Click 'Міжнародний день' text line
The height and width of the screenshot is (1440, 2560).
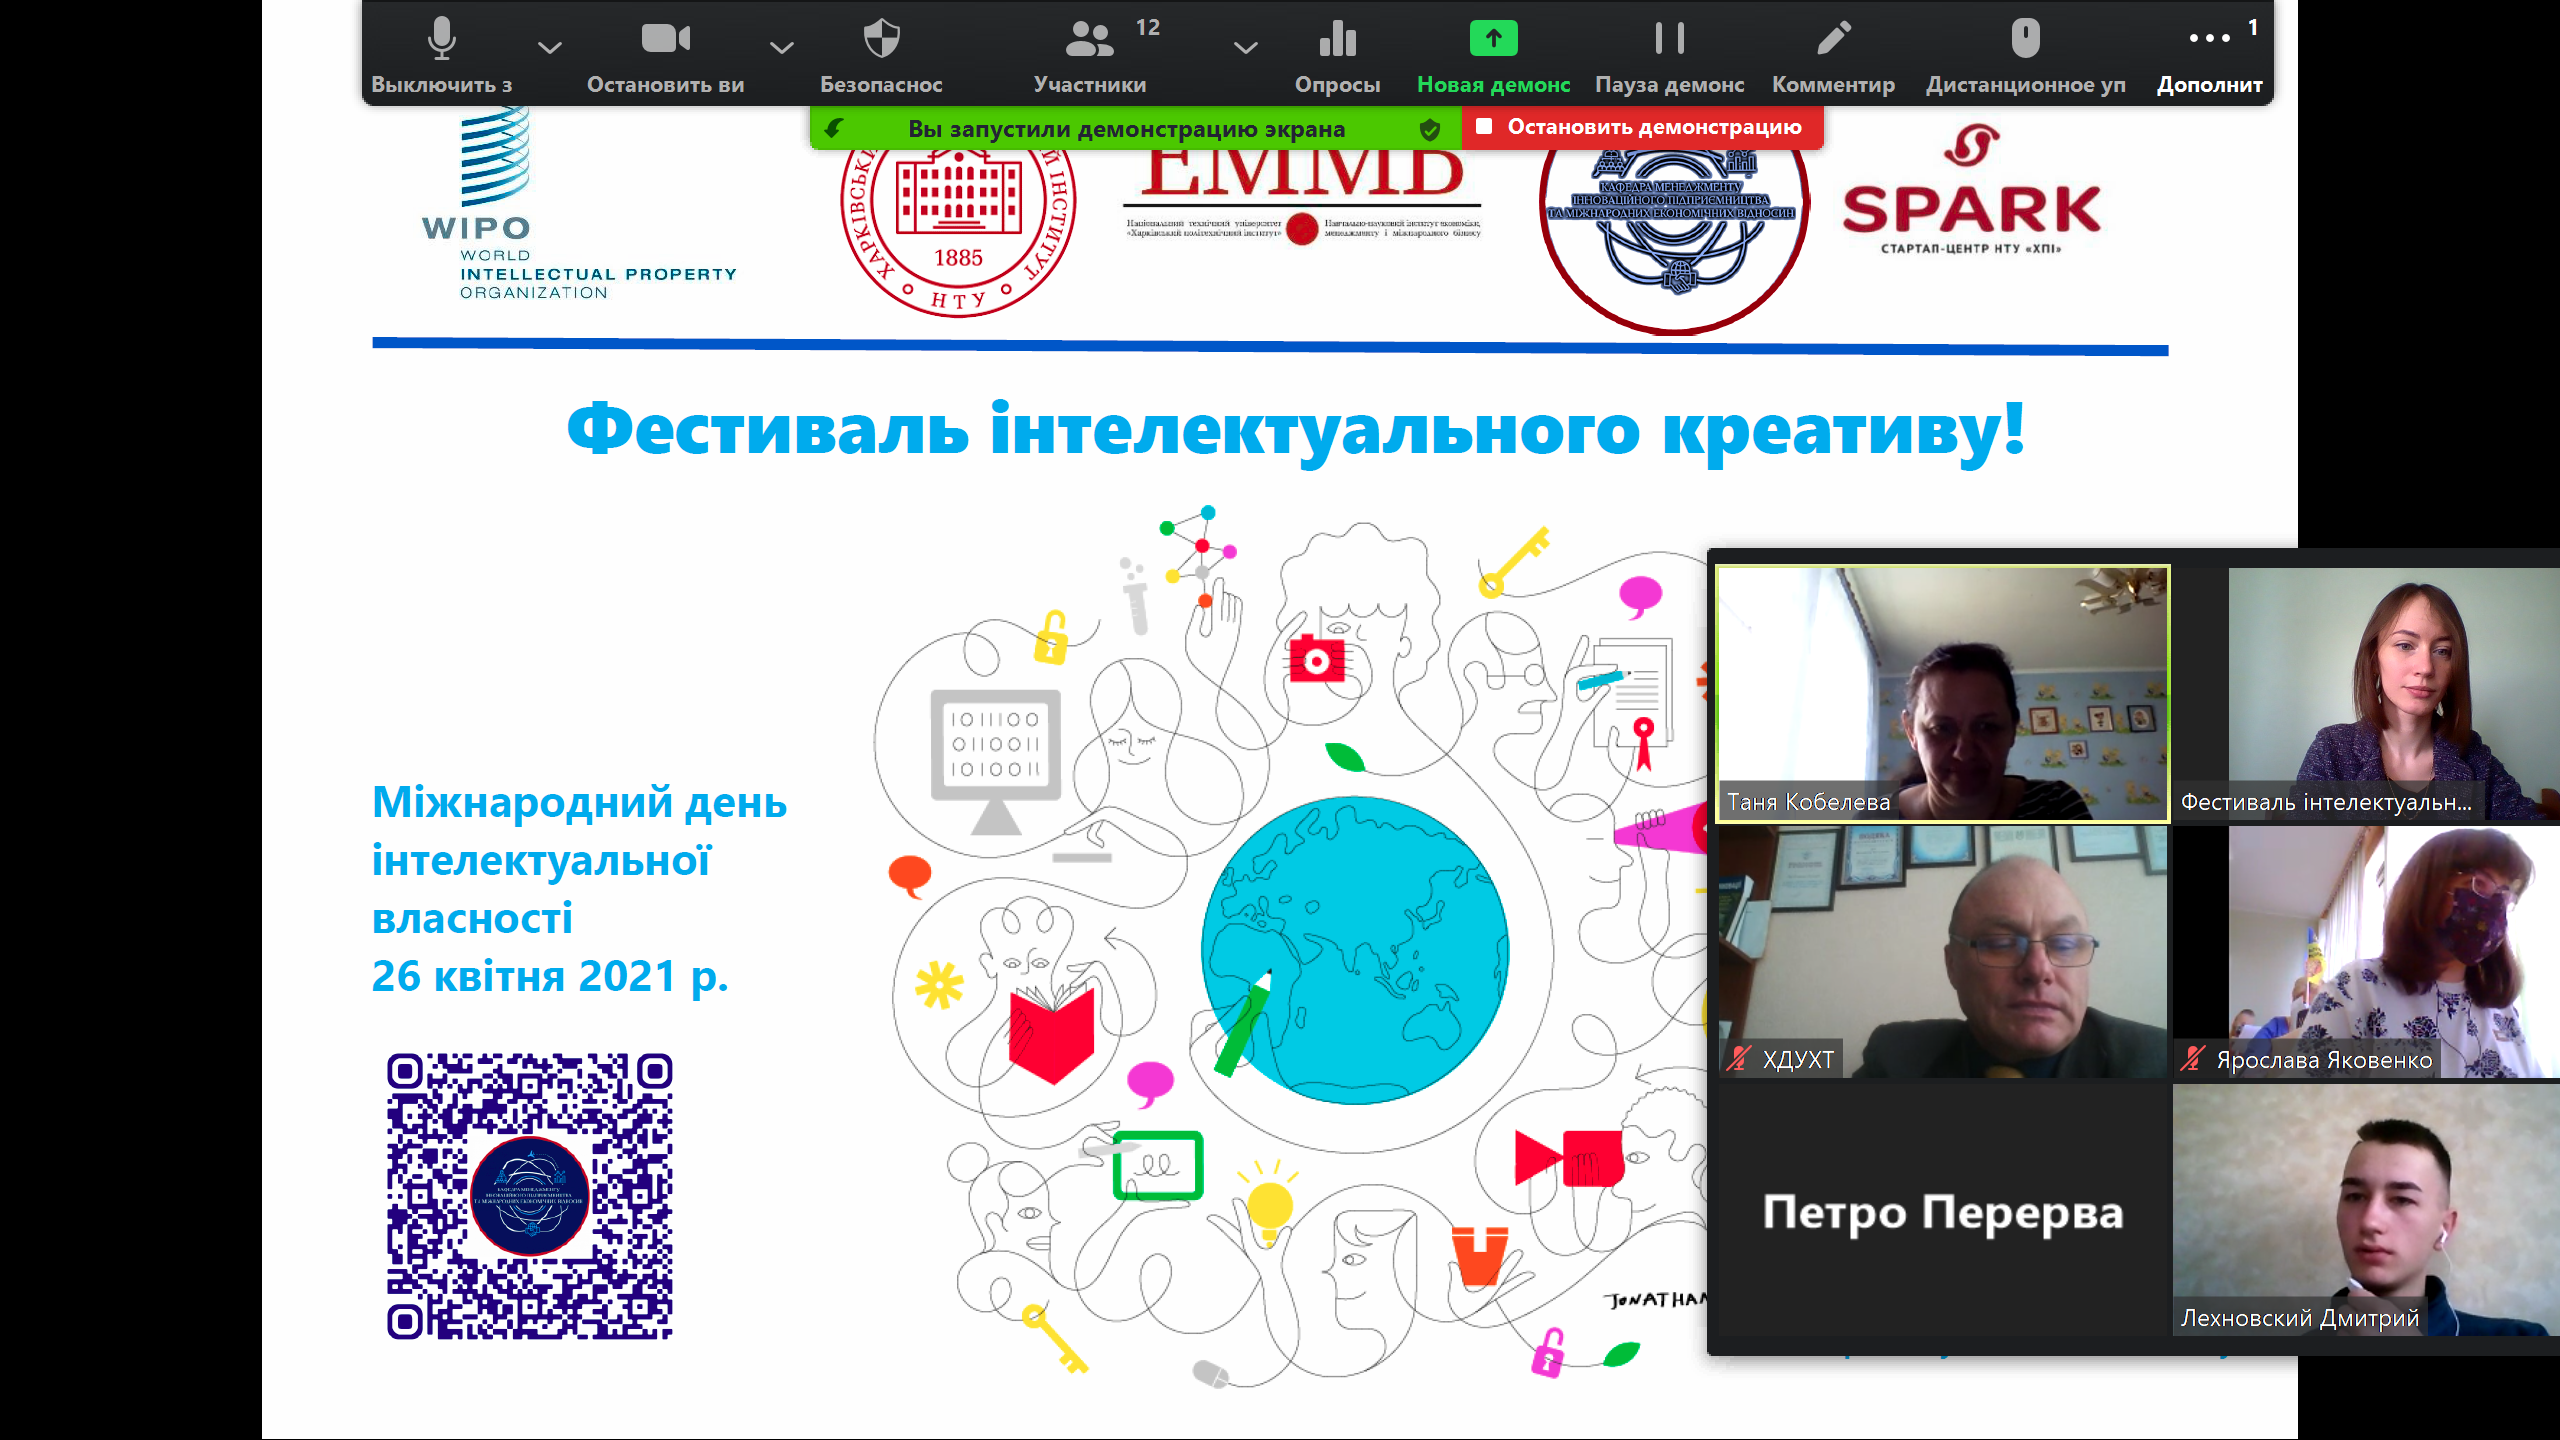[x=579, y=802]
